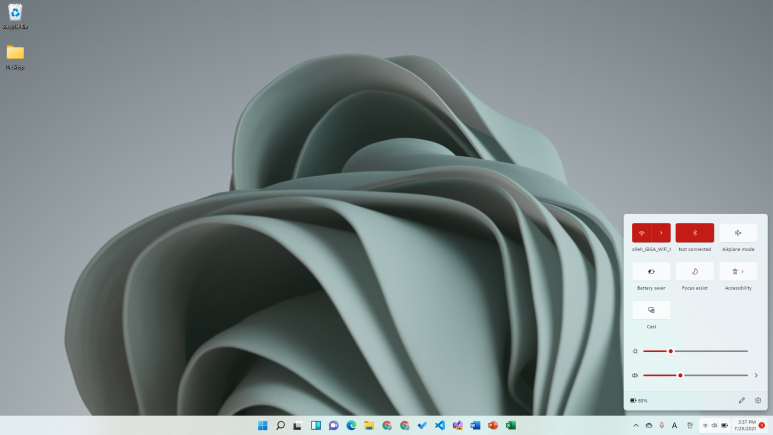Viewport: 773px width, 435px height.
Task: Open Excel from the taskbar
Action: coord(511,425)
